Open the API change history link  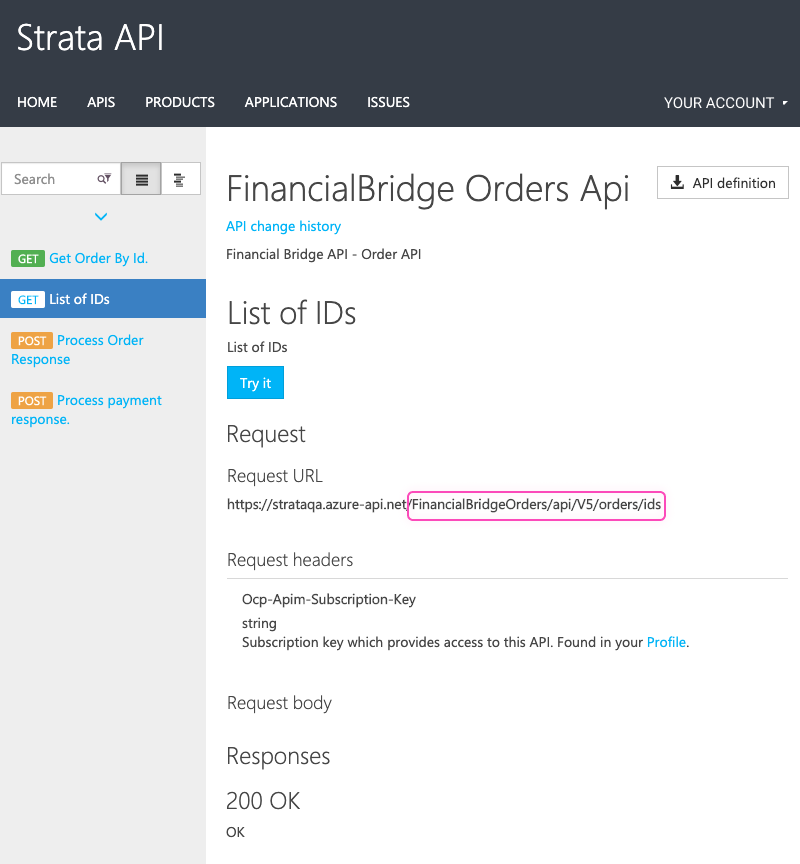(284, 226)
